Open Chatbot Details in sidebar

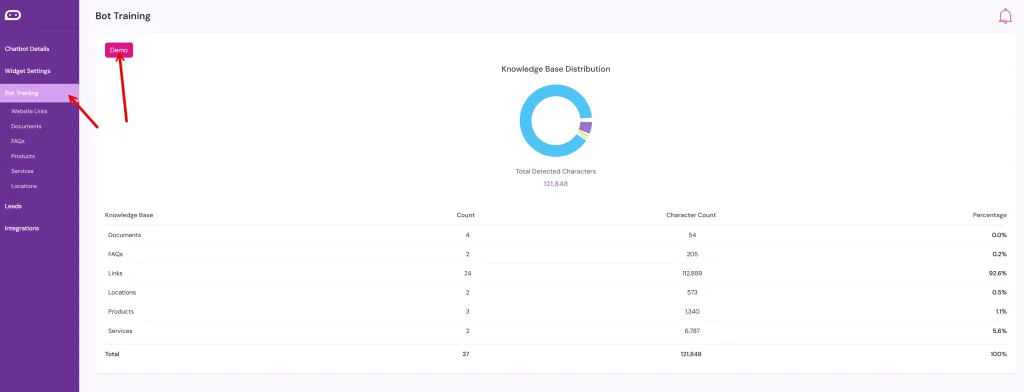point(27,49)
